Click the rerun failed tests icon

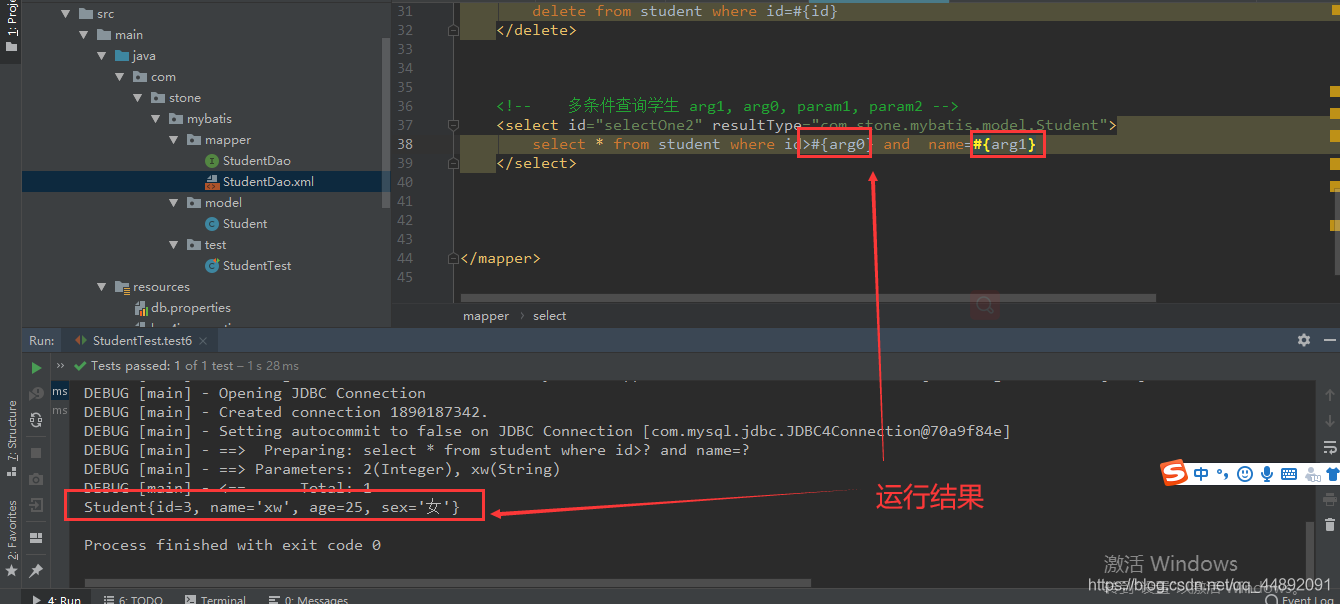click(37, 394)
